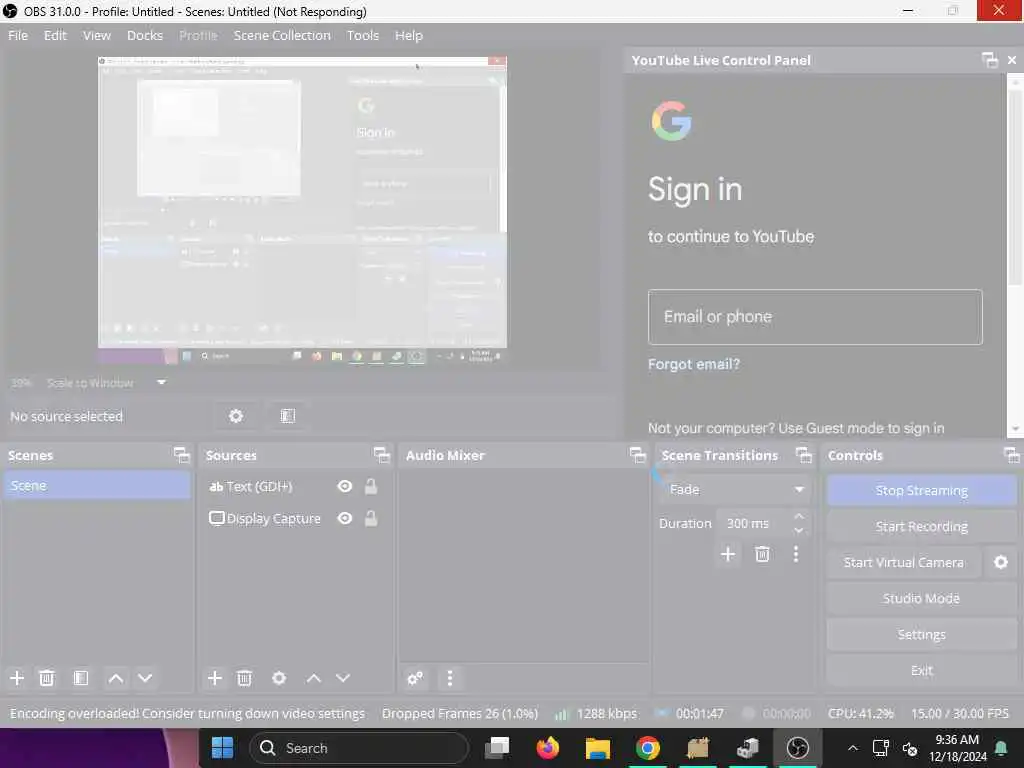Remove selected scene with the trash icon
This screenshot has height=768, width=1024.
(46, 678)
